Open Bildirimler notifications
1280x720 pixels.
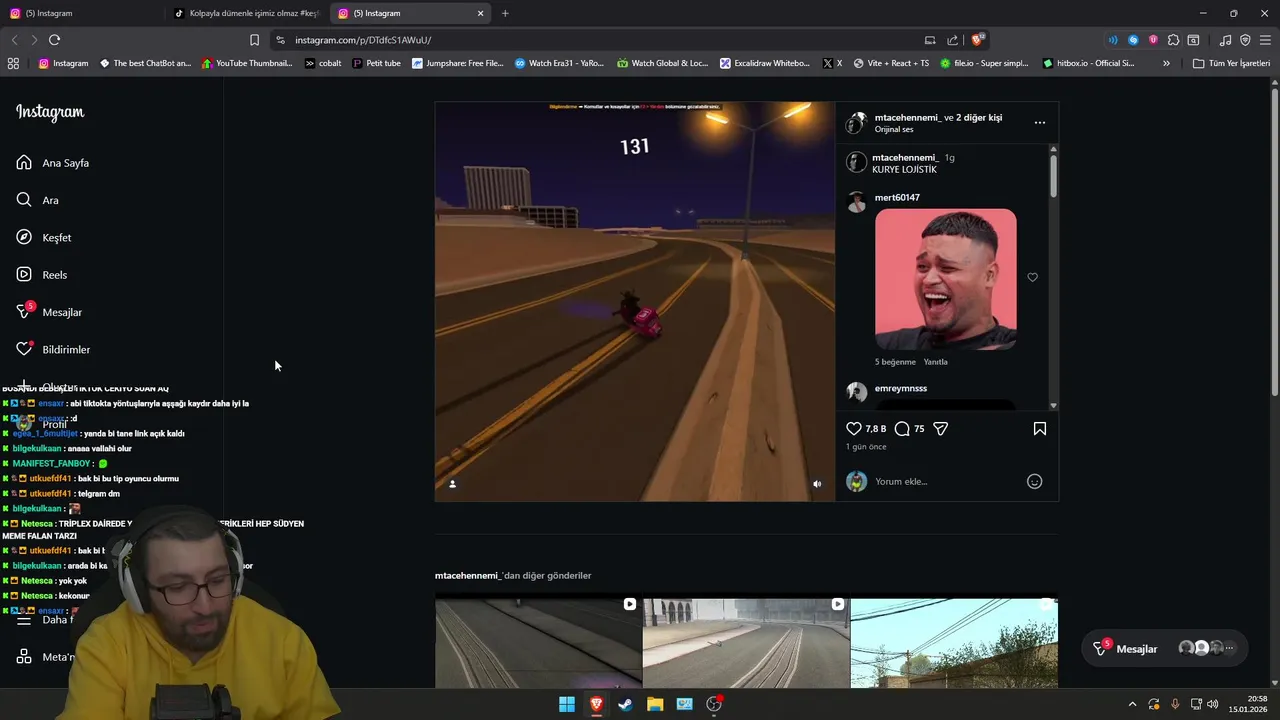click(52, 349)
